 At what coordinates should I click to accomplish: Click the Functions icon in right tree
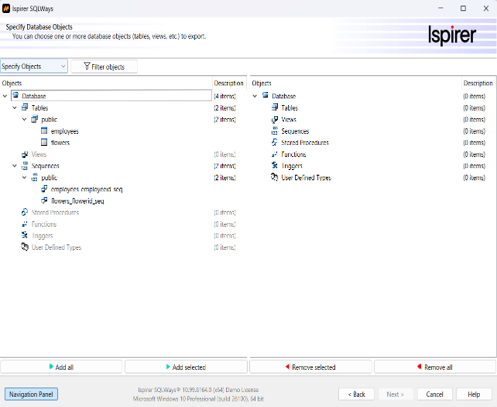(275, 154)
